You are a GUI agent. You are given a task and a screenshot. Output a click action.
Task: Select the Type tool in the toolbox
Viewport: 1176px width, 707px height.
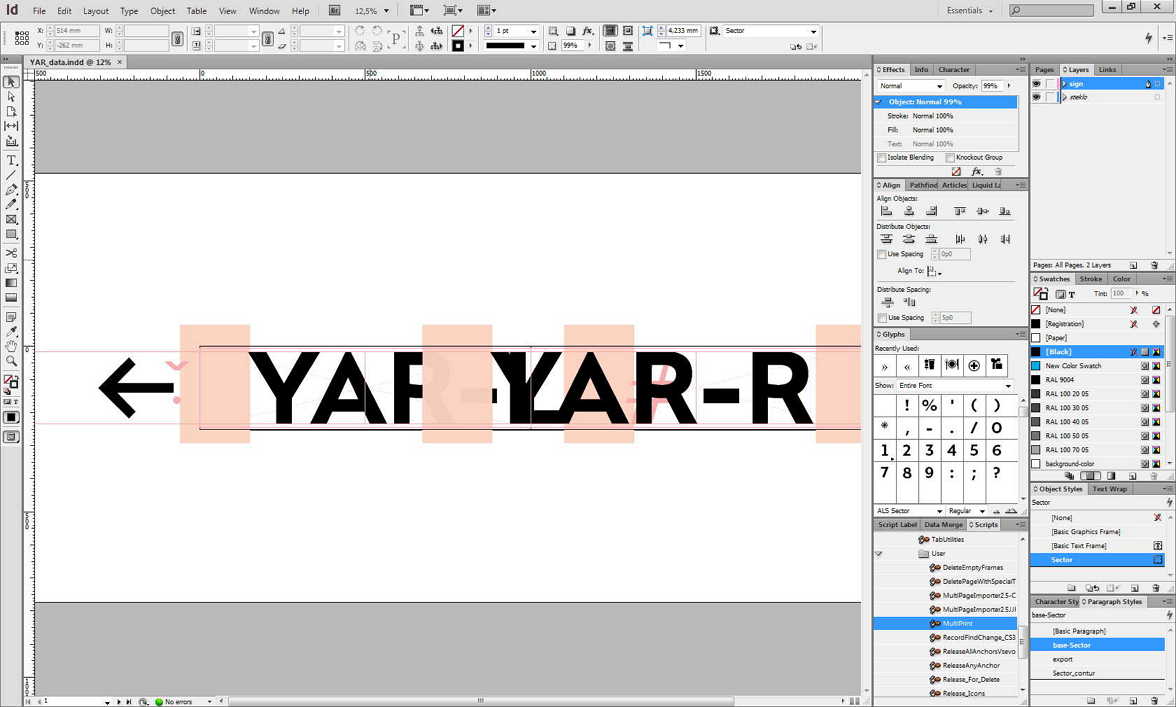(11, 160)
